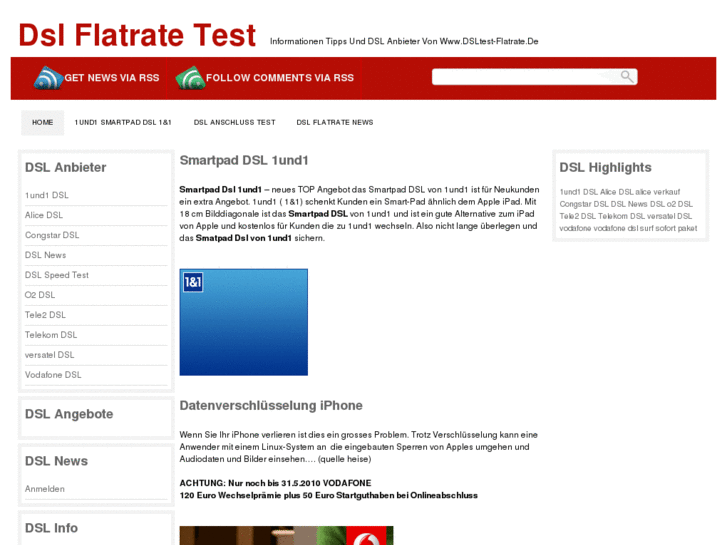Click the site tagline with Www.DSLtest-Flatrate.De

click(404, 41)
